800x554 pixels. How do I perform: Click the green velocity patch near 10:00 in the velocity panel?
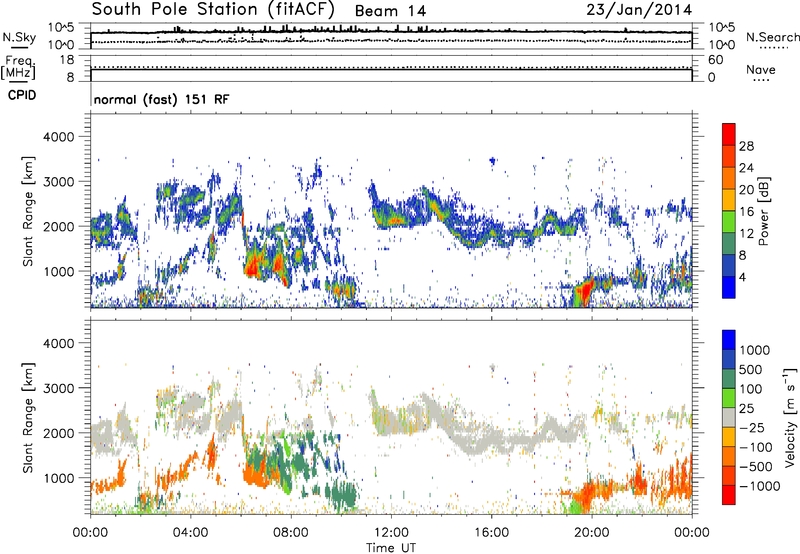point(342,496)
